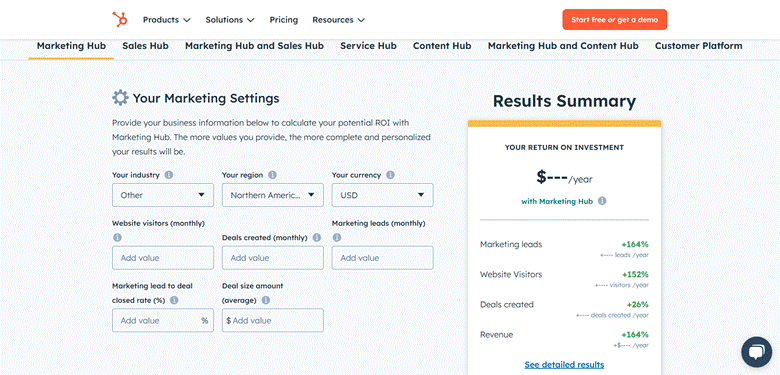Expand the Products menu
Image resolution: width=780 pixels, height=375 pixels.
(x=167, y=20)
